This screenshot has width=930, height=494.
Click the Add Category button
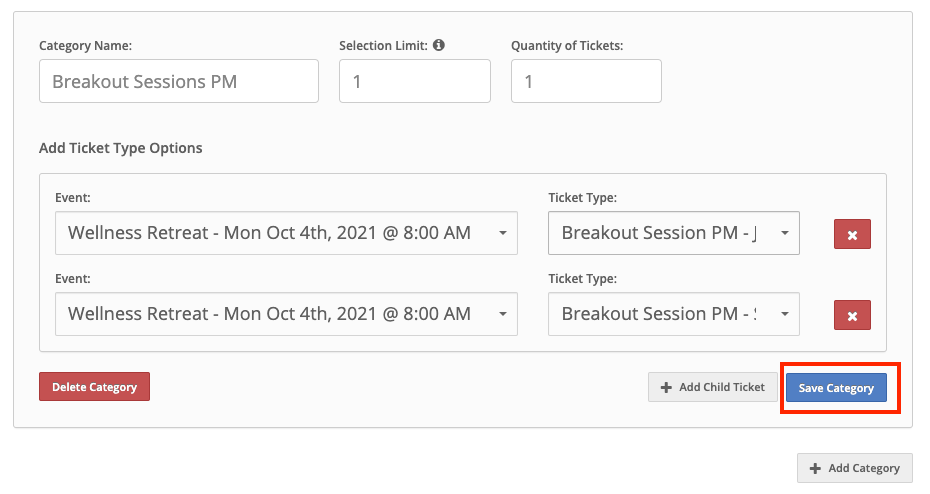click(855, 468)
